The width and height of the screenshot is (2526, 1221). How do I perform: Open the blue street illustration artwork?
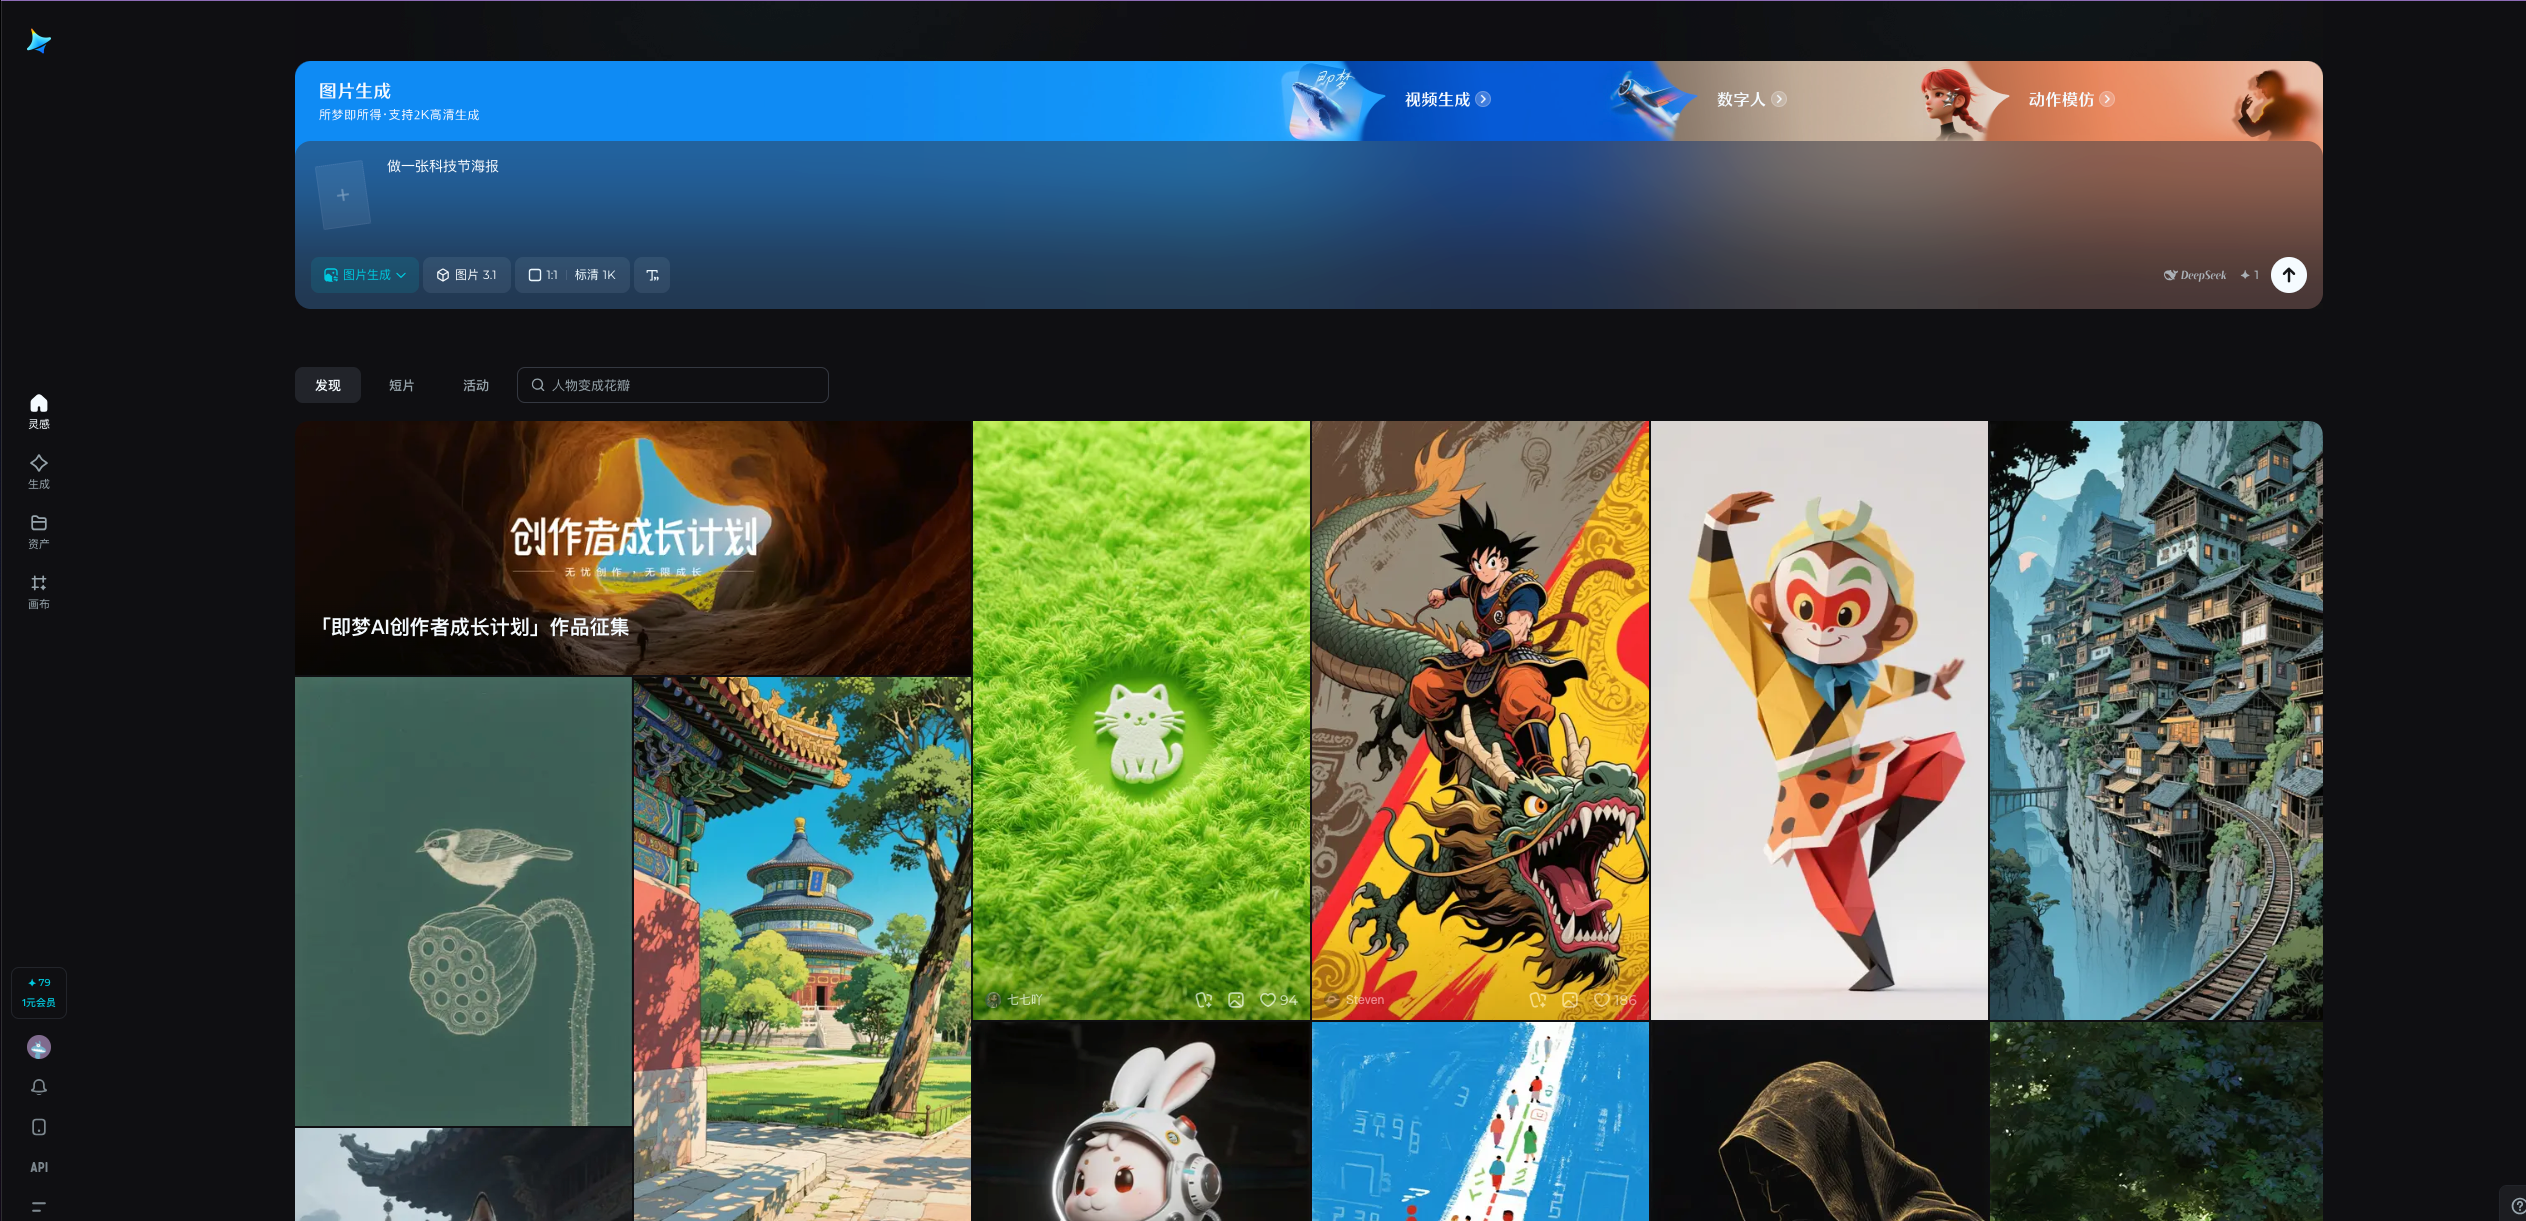click(x=1480, y=1121)
